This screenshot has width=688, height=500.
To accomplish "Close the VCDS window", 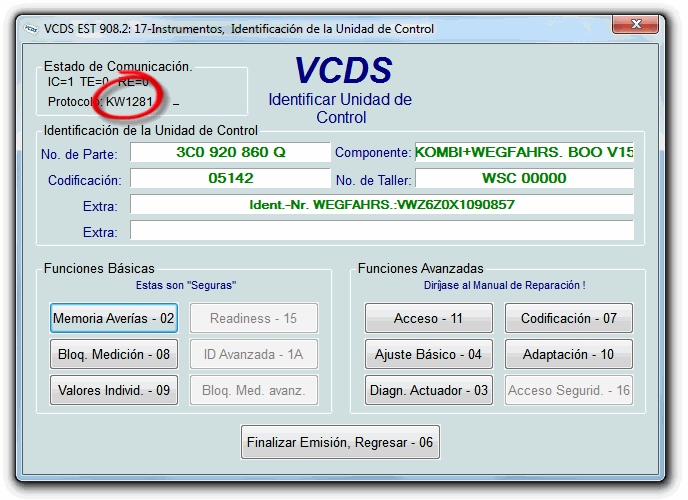I will click(635, 24).
